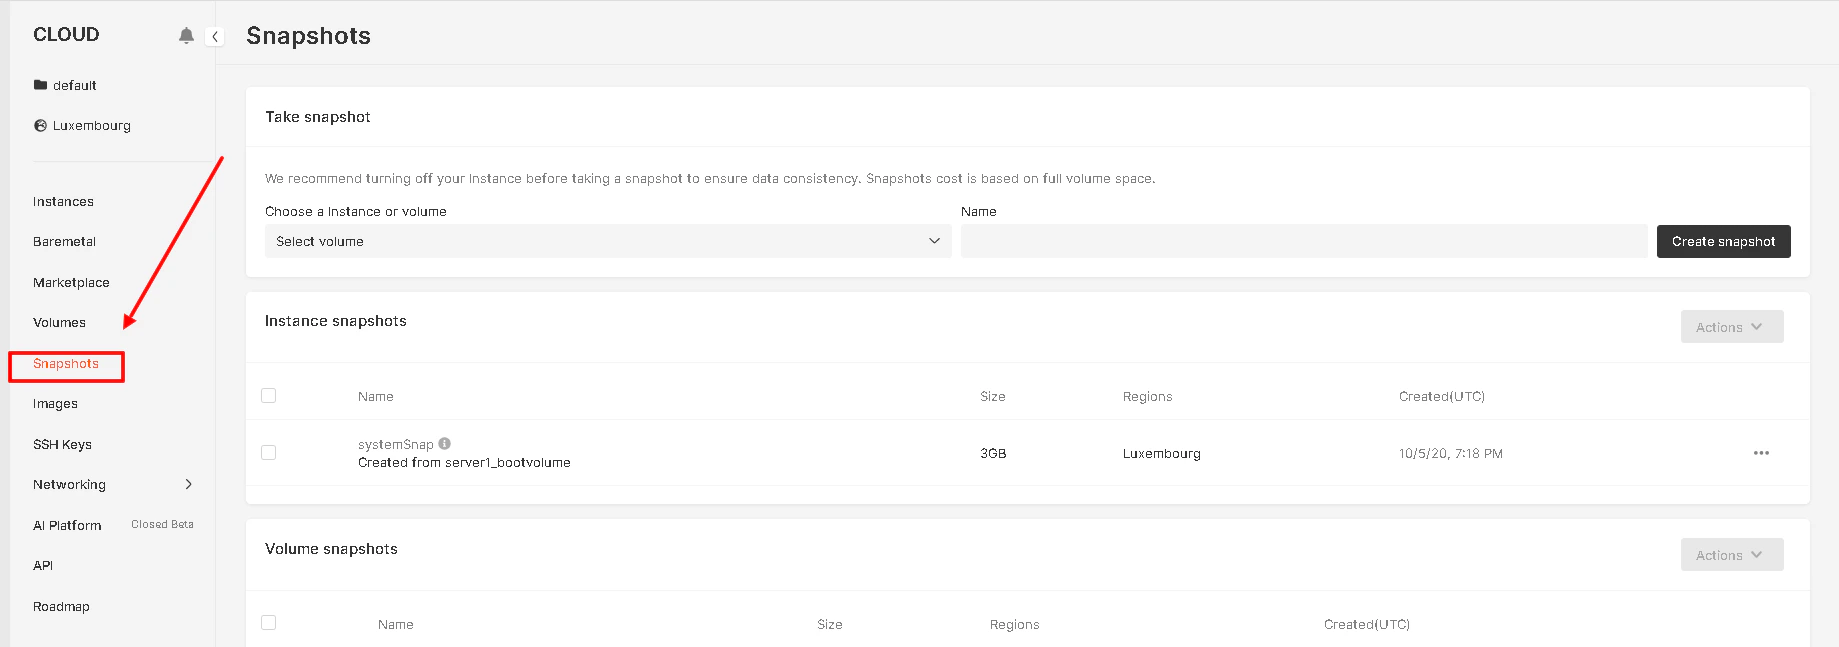
Task: Tick the systemSnap row checkbox
Action: [268, 453]
